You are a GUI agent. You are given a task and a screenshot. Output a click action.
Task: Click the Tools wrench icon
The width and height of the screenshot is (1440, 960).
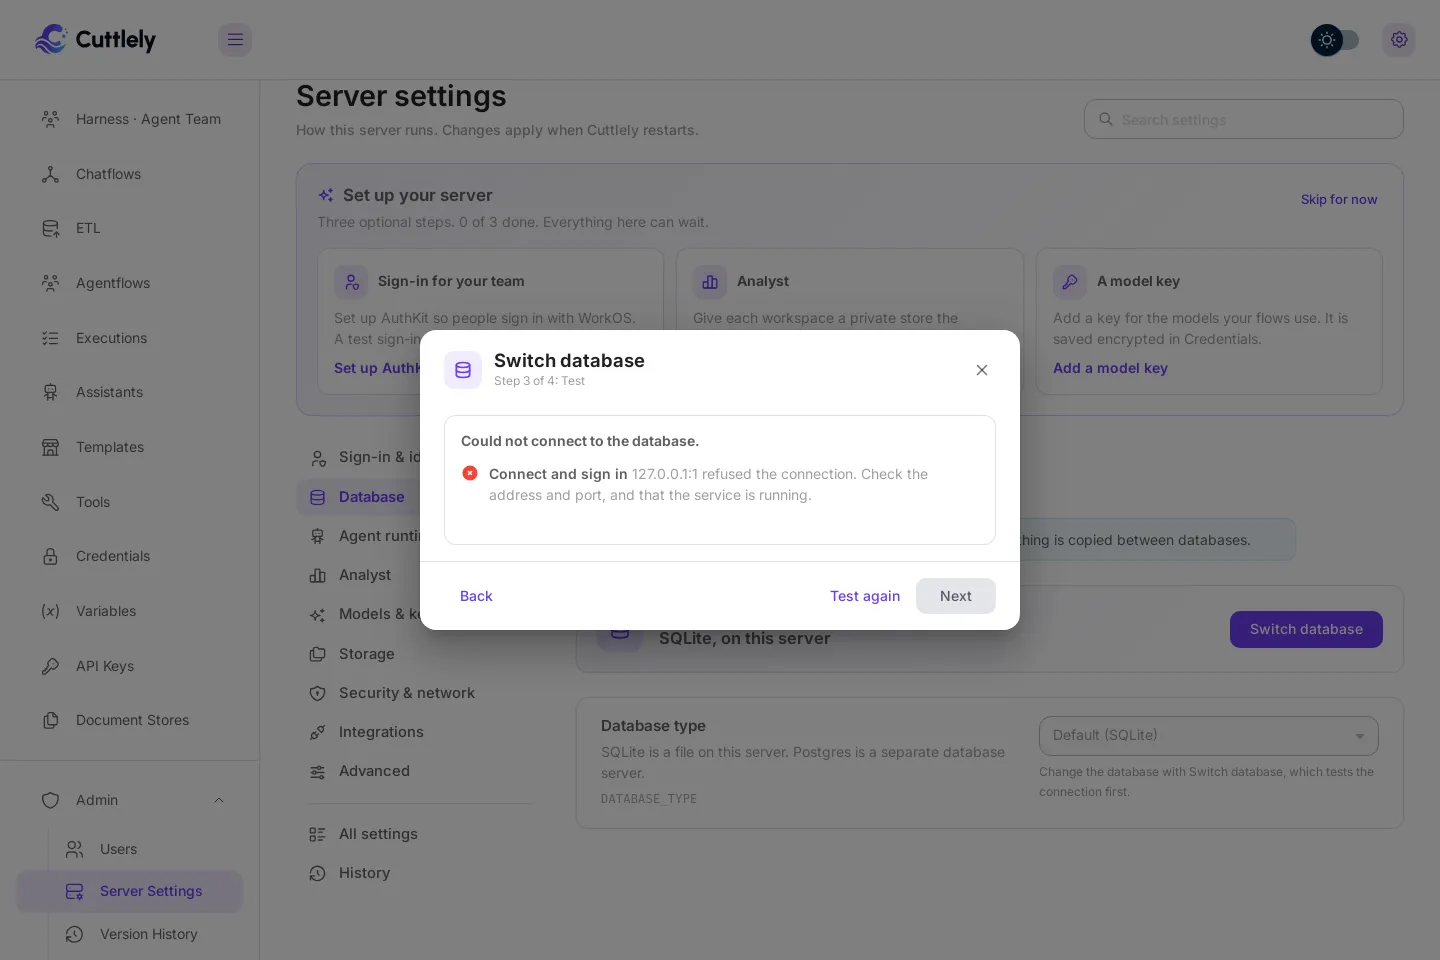tap(50, 502)
